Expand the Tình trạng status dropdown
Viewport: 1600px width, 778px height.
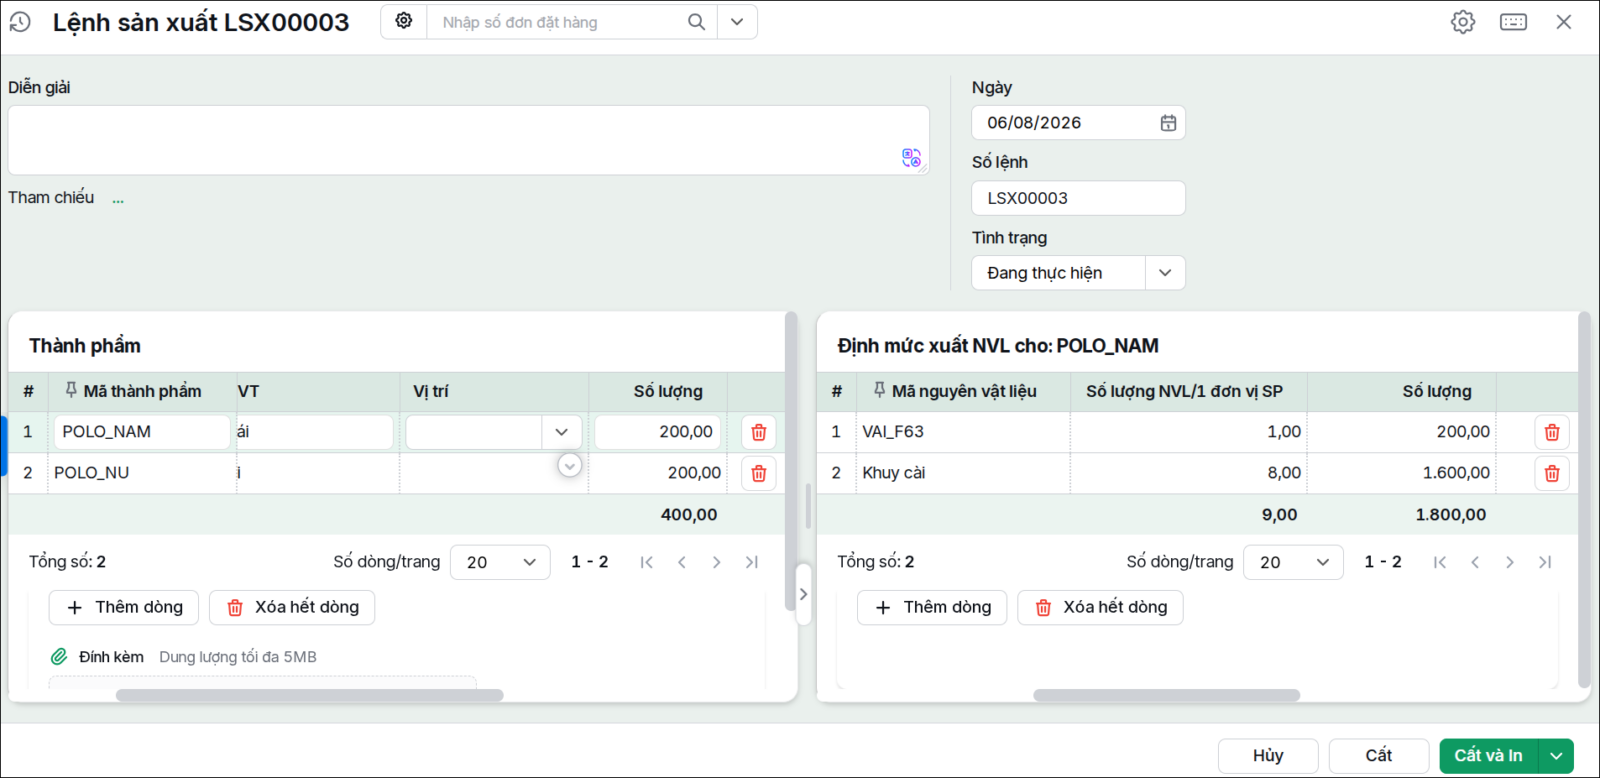click(1165, 273)
